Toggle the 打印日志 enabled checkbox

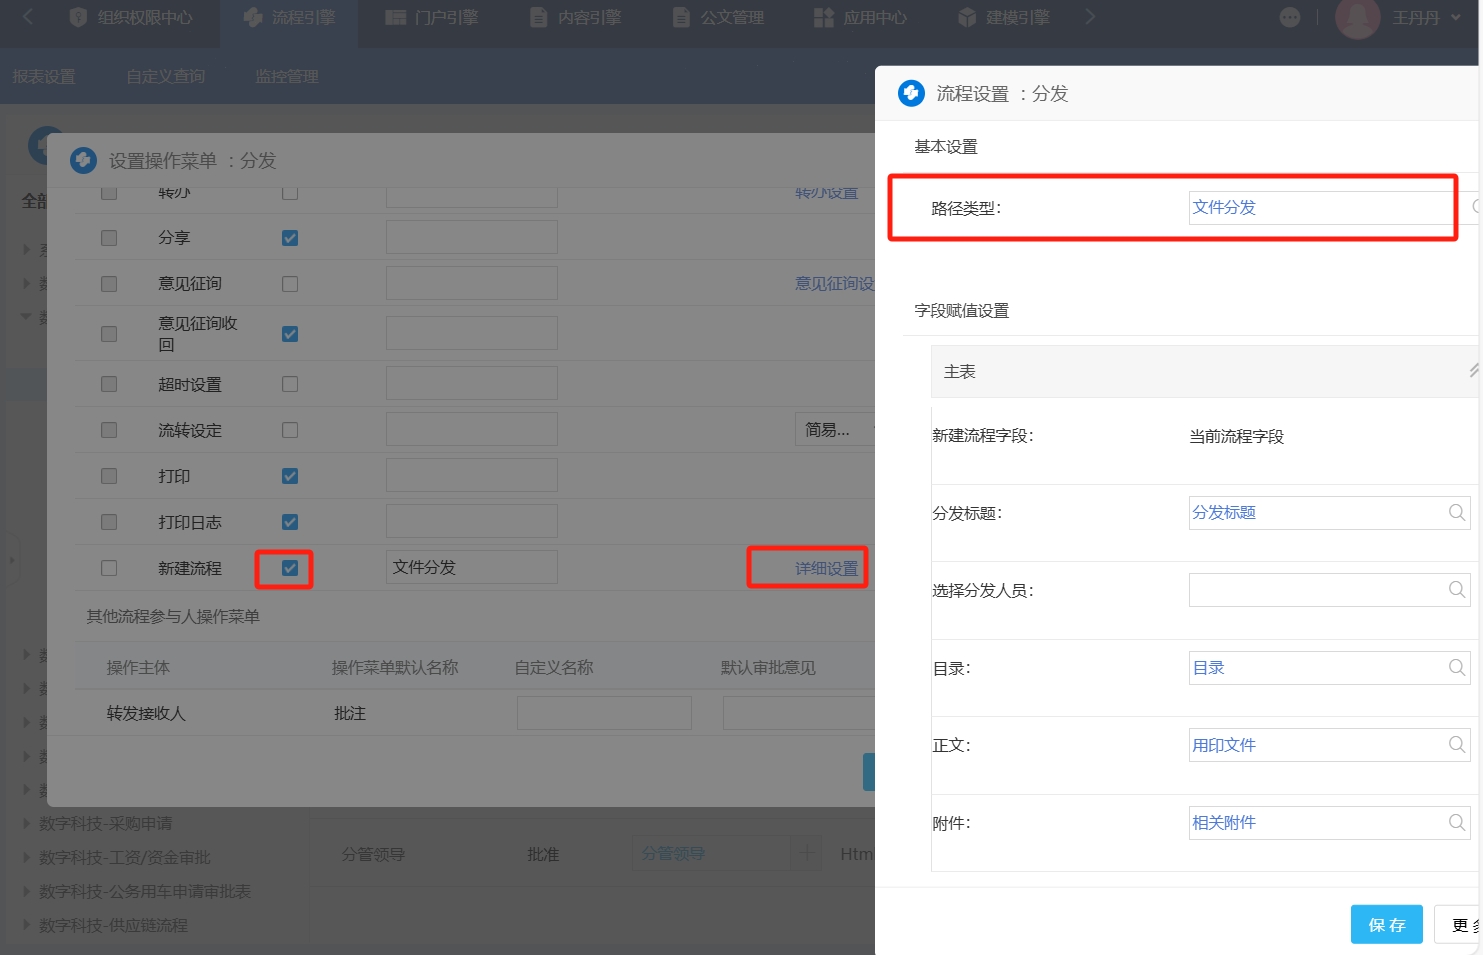click(x=290, y=522)
